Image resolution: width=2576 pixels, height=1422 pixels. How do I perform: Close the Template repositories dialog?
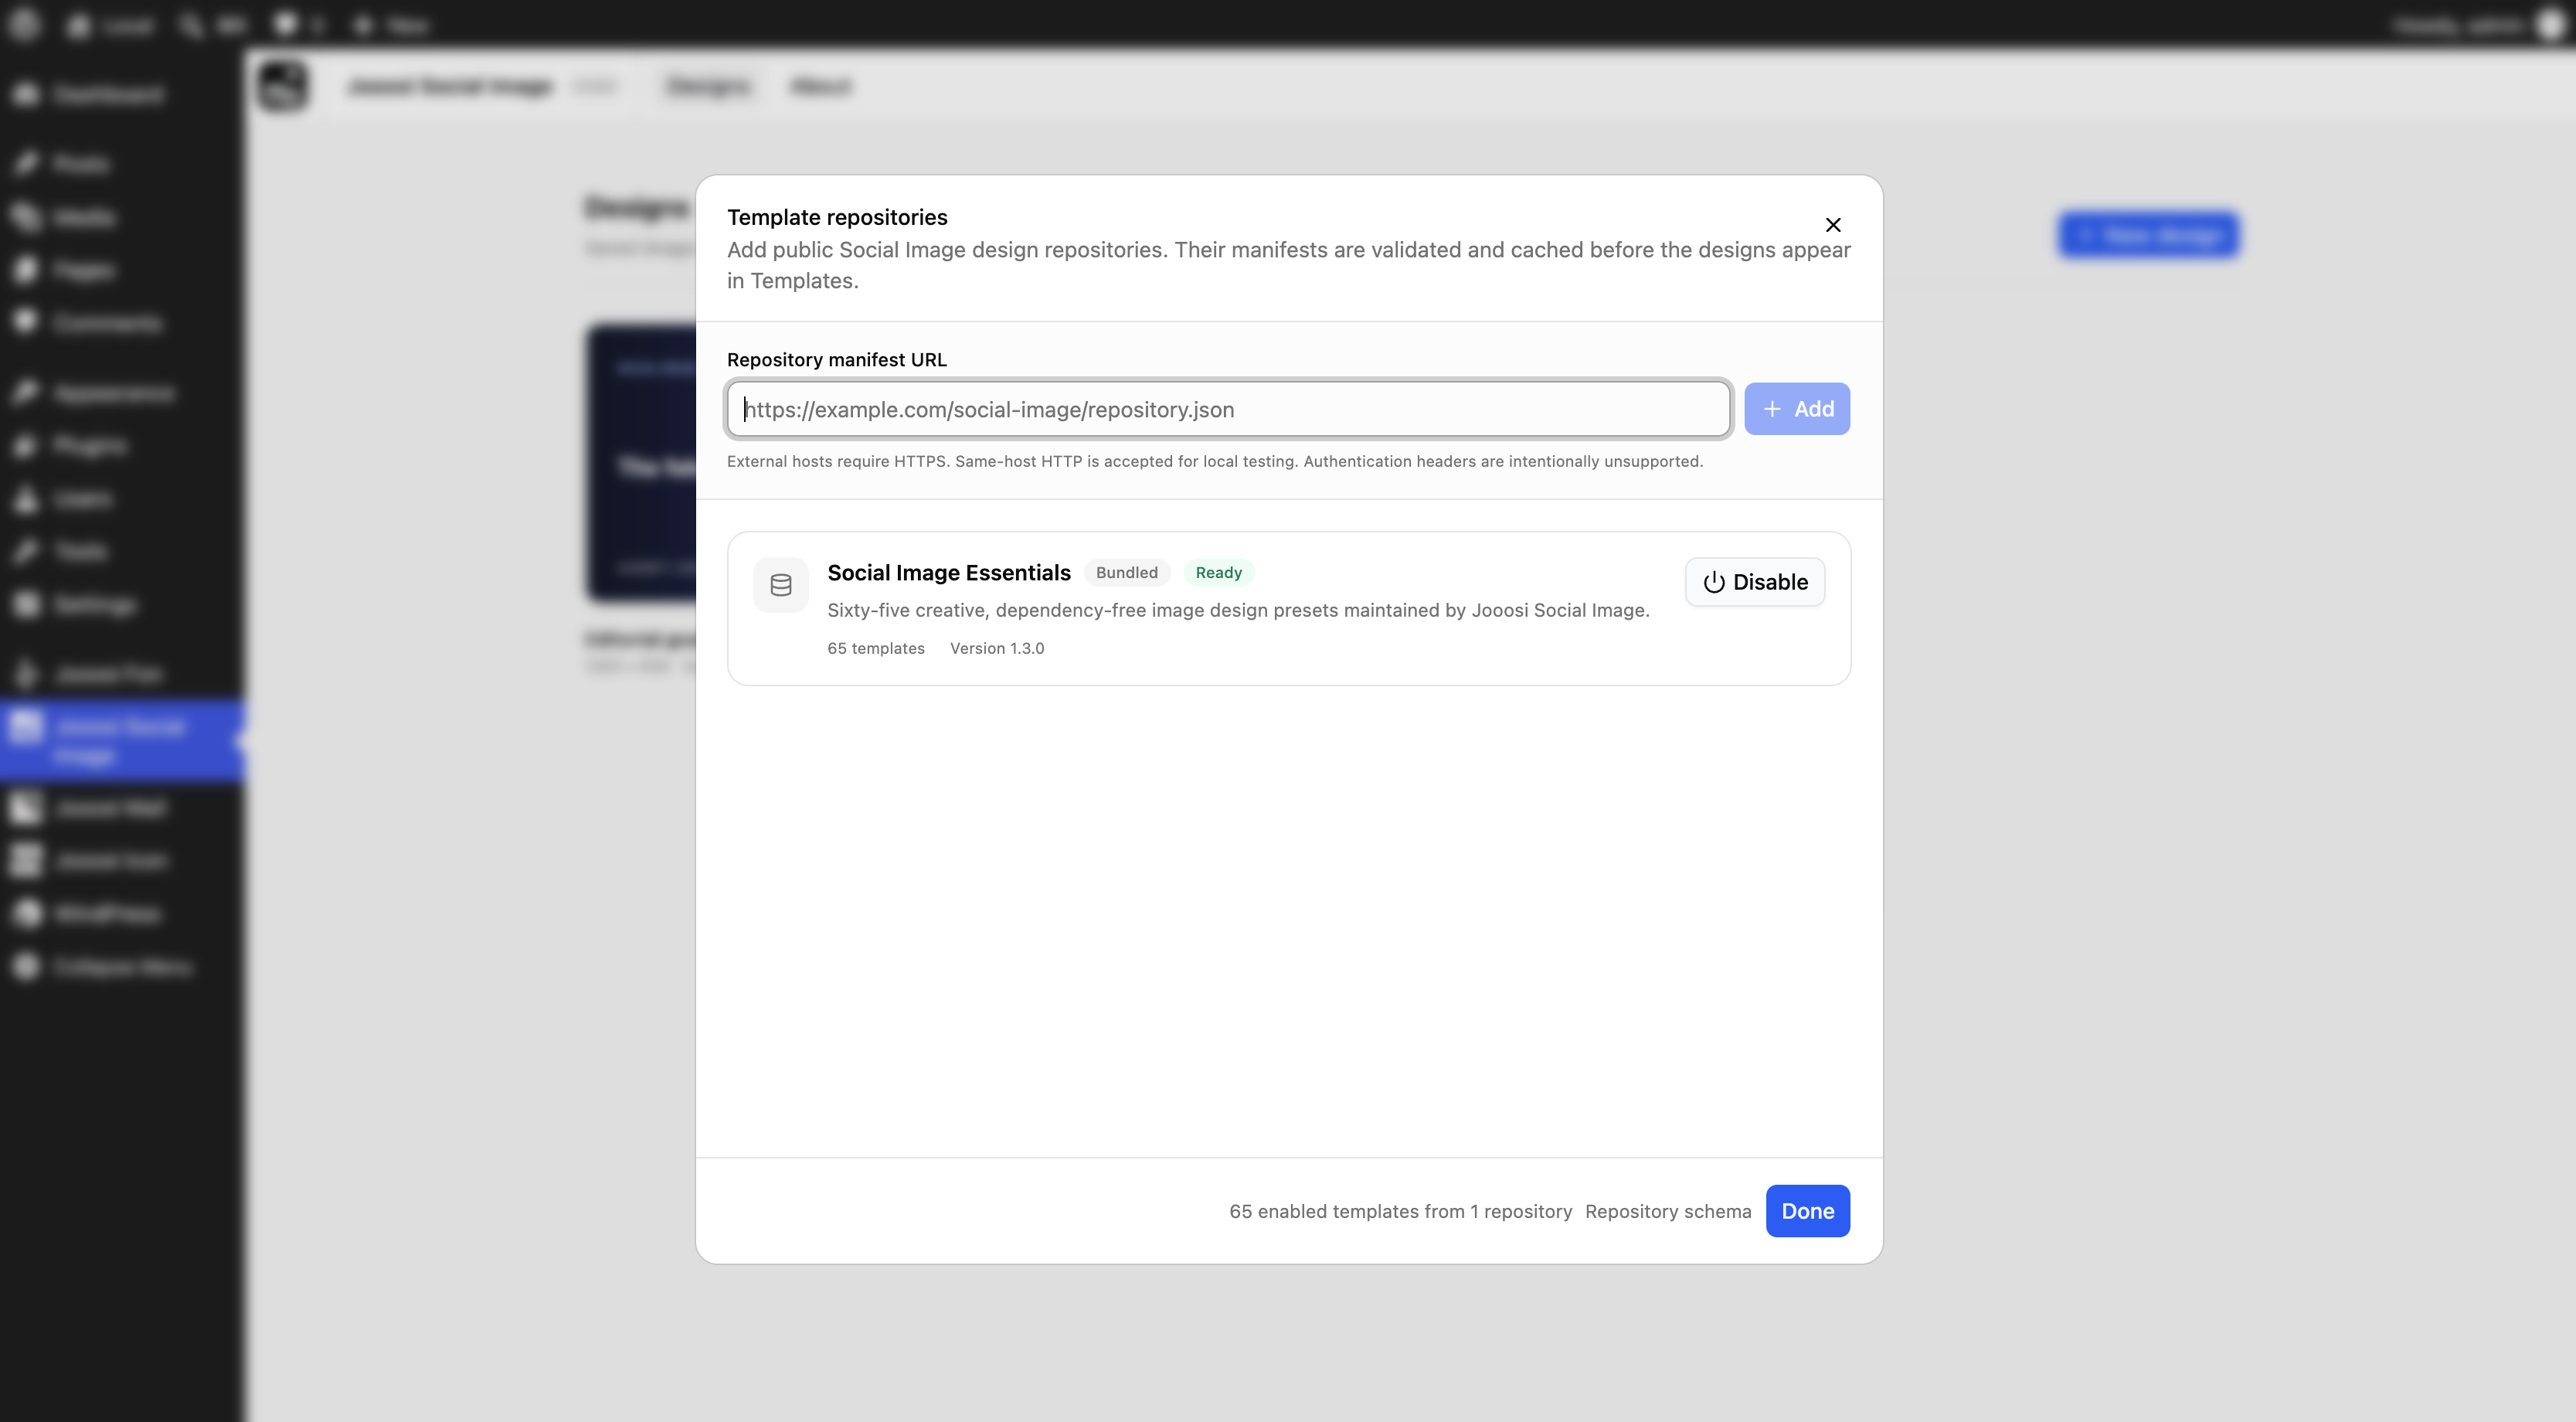(1833, 225)
